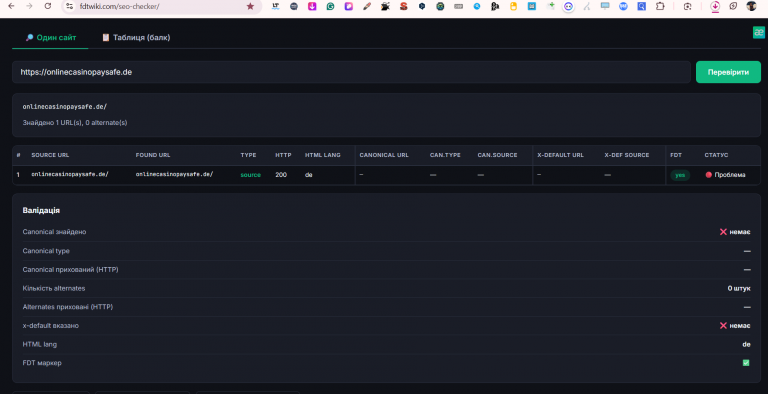Open the light blue circle magnifier extension

pyautogui.click(x=477, y=6)
